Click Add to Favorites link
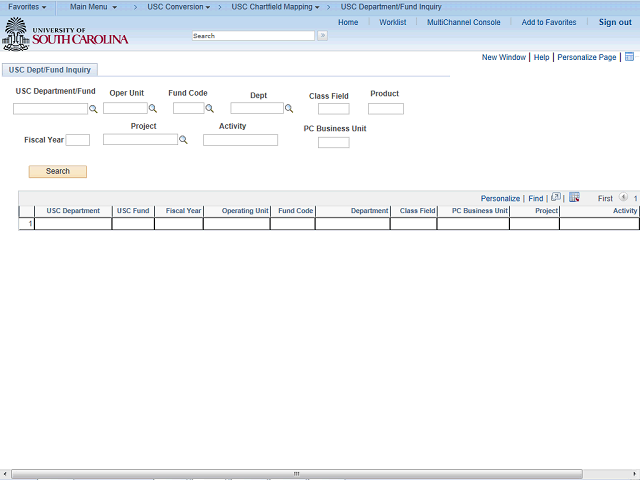The width and height of the screenshot is (640, 480). click(x=549, y=22)
